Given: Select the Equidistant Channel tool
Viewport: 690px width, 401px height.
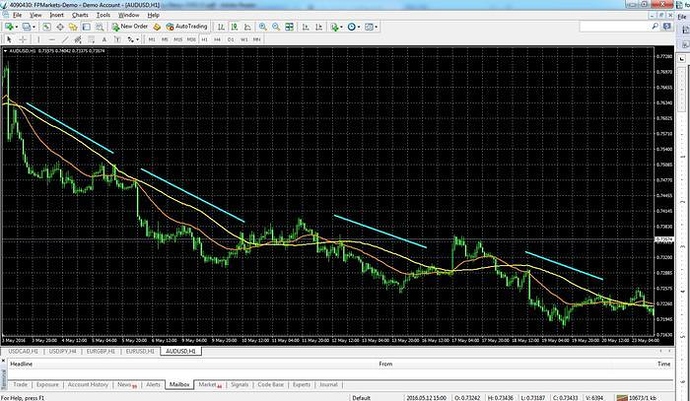Looking at the screenshot, I should [x=78, y=40].
